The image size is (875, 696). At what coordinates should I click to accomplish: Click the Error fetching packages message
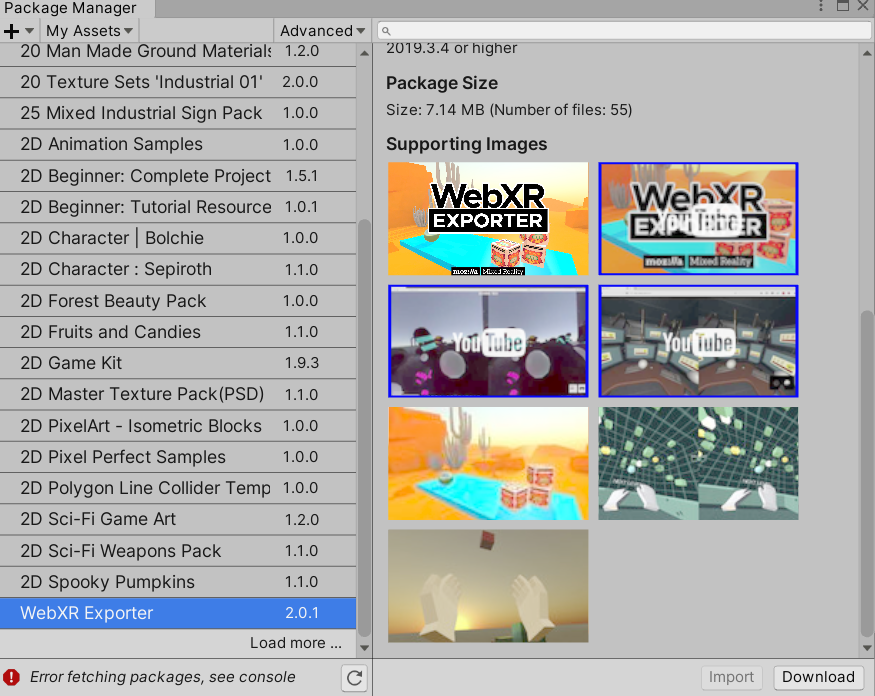162,677
